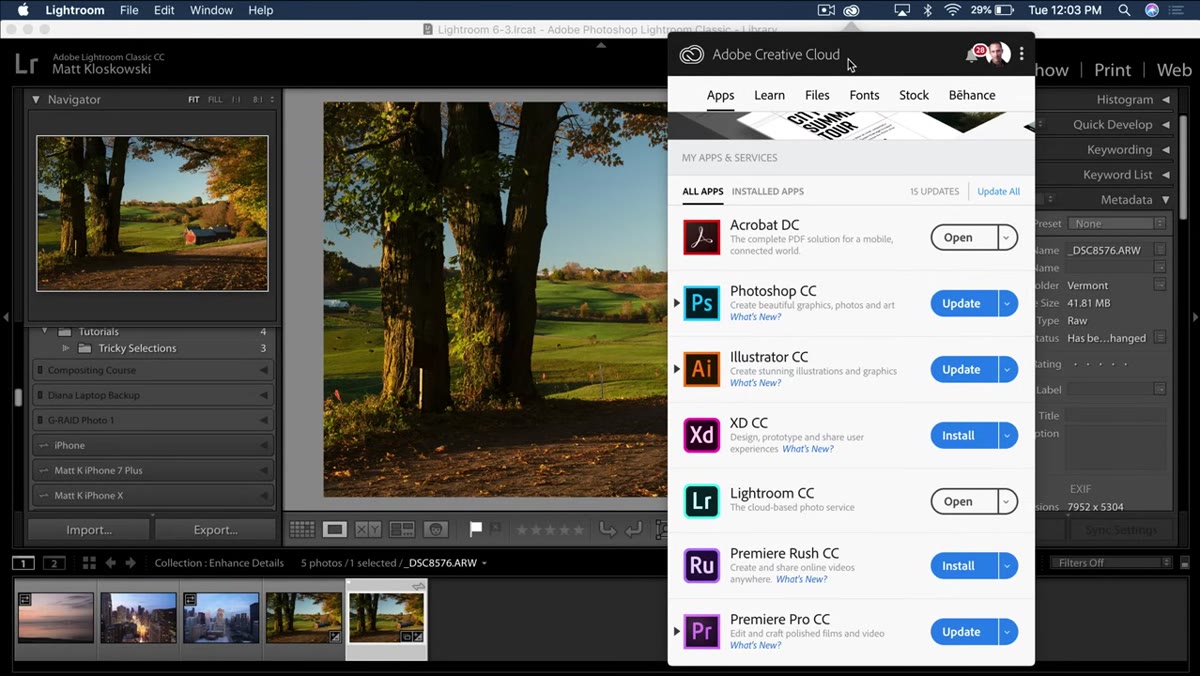Open Creative Cloud notifications bell

[971, 55]
